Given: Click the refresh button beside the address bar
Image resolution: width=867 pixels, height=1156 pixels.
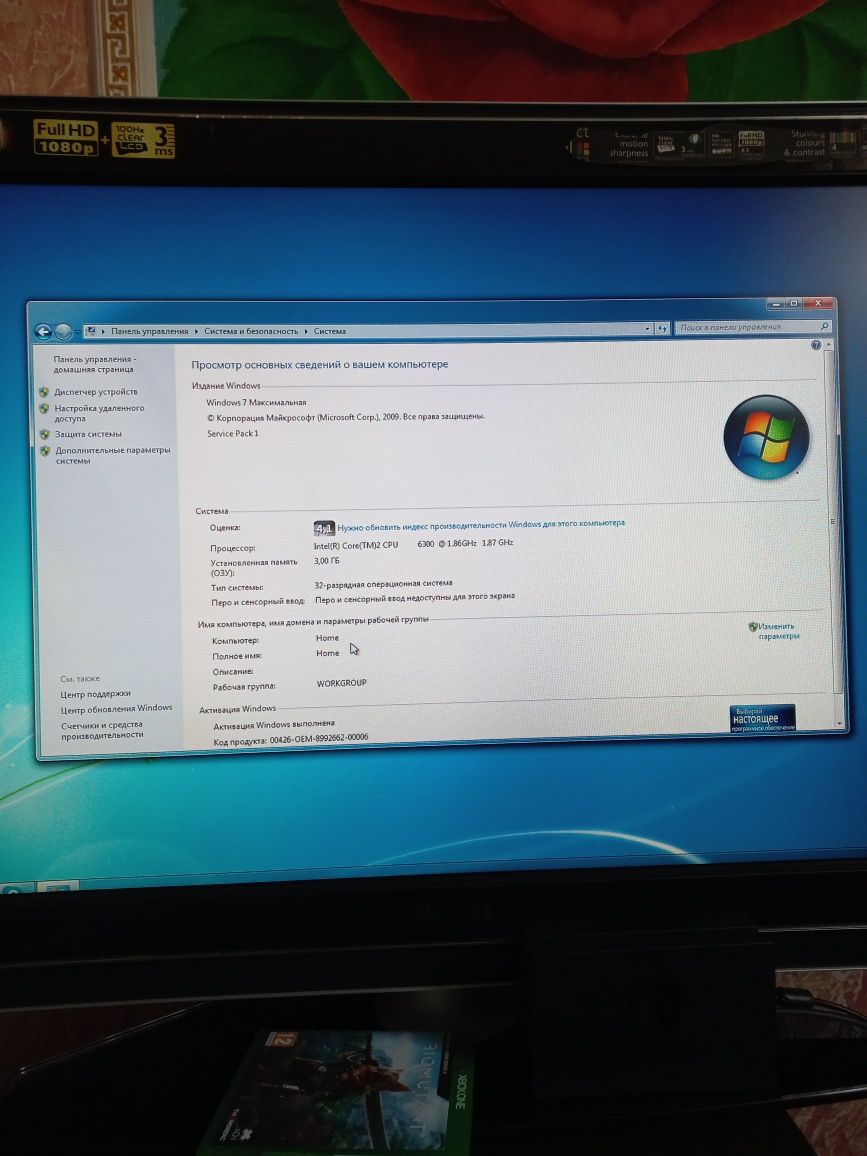Looking at the screenshot, I should (x=662, y=328).
